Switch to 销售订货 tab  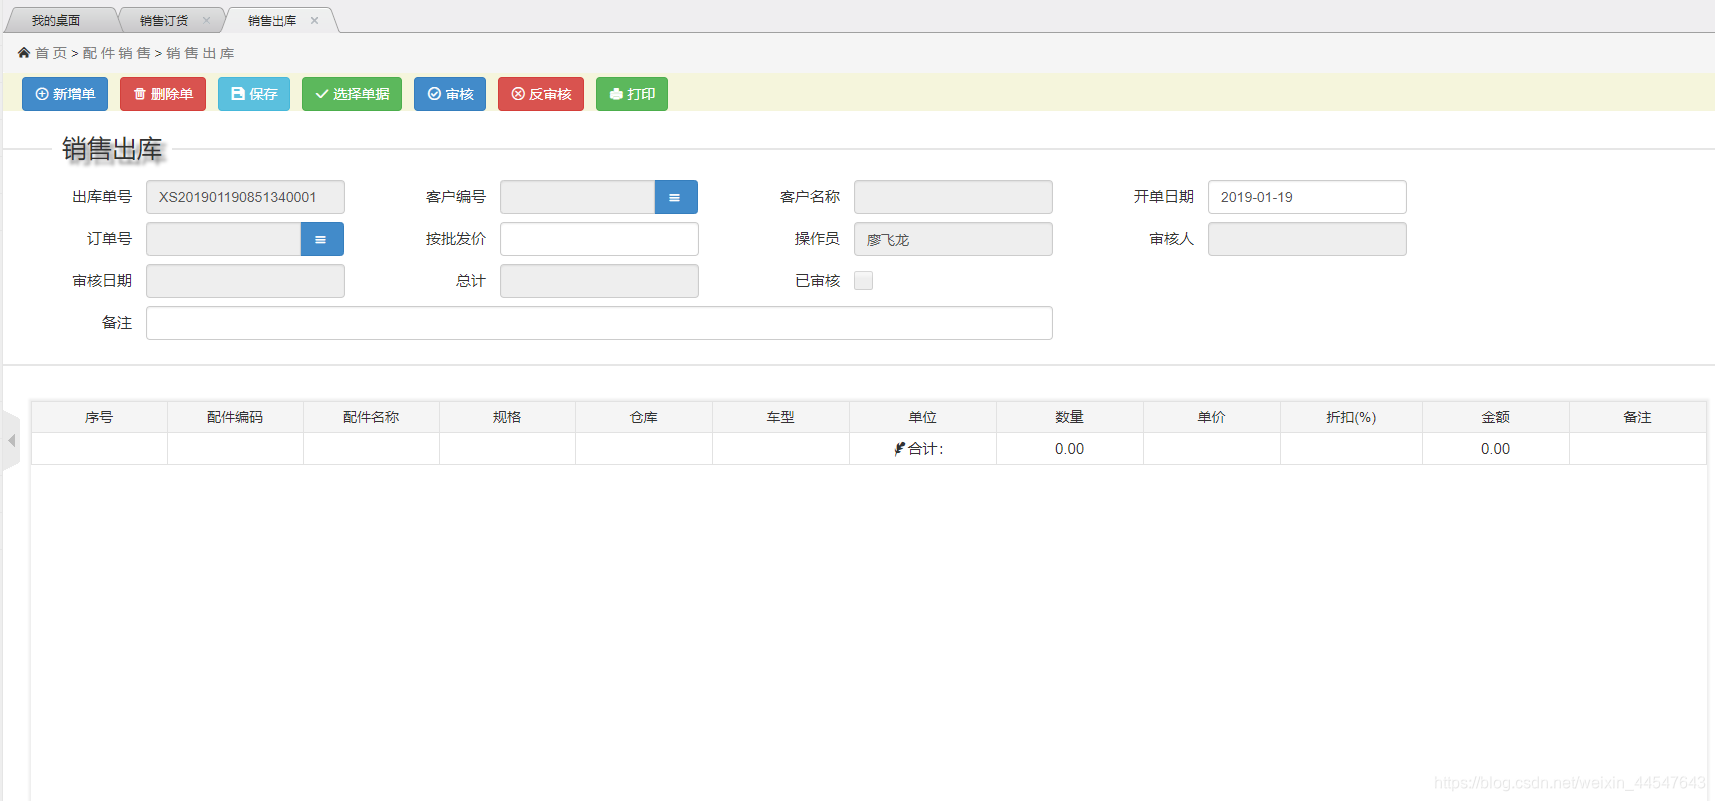pyautogui.click(x=164, y=21)
